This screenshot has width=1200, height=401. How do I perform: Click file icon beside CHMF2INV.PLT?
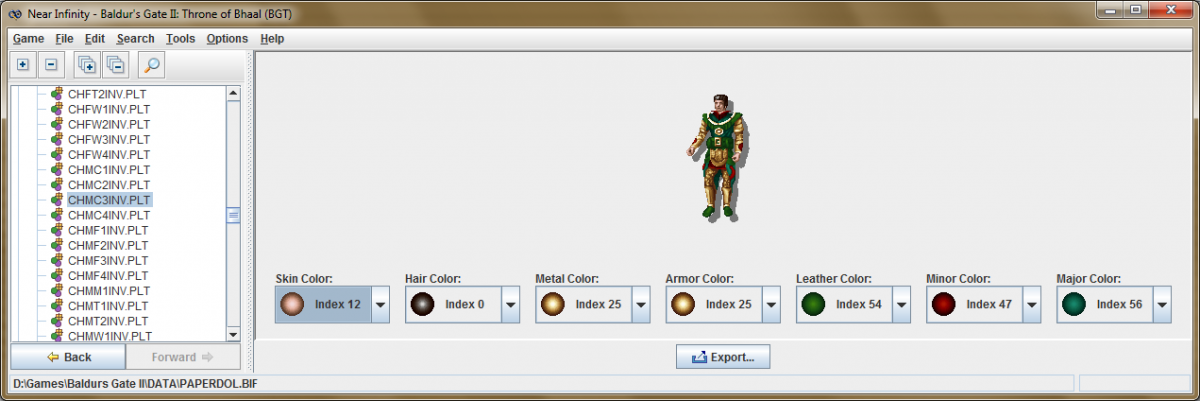(x=57, y=245)
